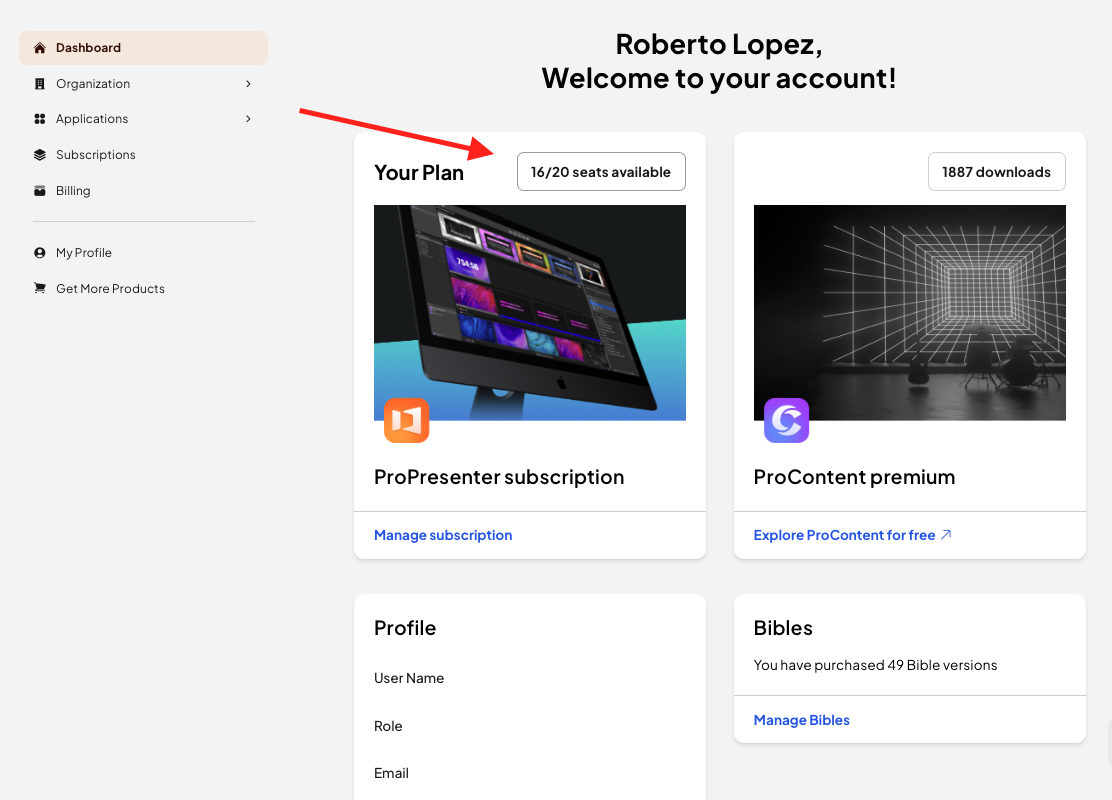
Task: Open Get More Products in sidebar
Action: click(143, 288)
